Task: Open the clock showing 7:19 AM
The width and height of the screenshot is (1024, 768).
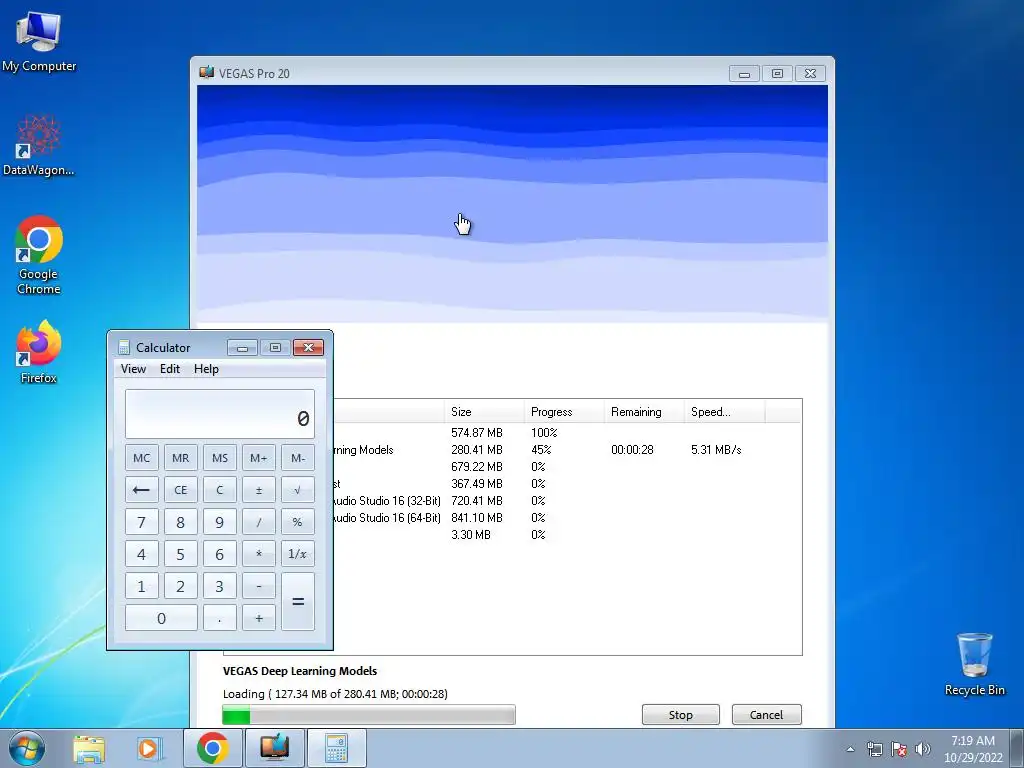Action: click(972, 749)
